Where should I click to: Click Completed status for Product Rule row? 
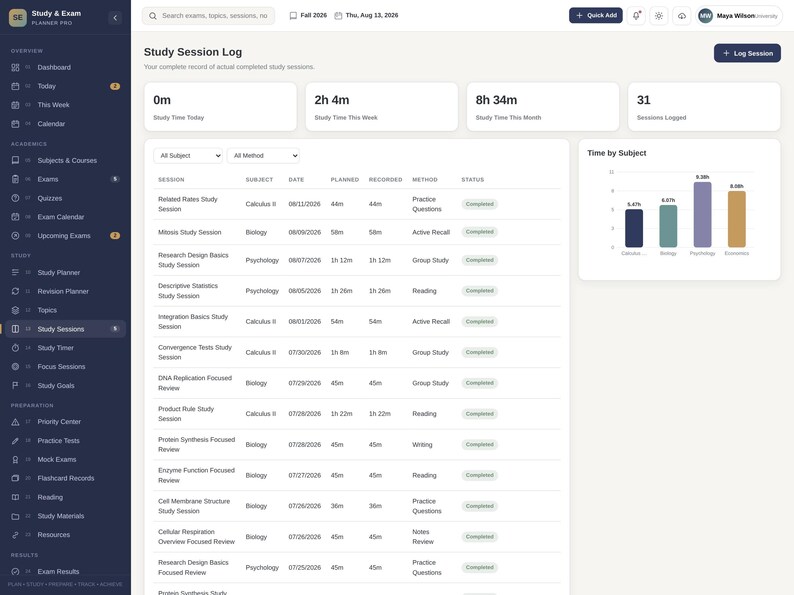click(x=480, y=414)
